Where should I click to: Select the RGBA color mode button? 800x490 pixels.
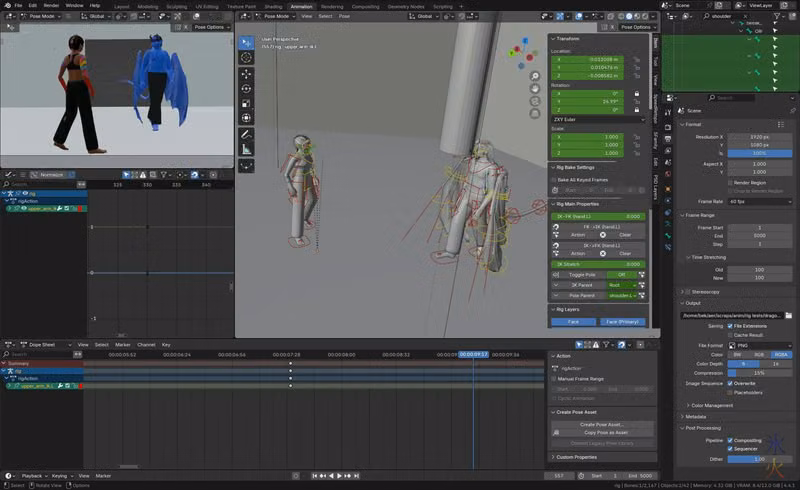(x=781, y=355)
